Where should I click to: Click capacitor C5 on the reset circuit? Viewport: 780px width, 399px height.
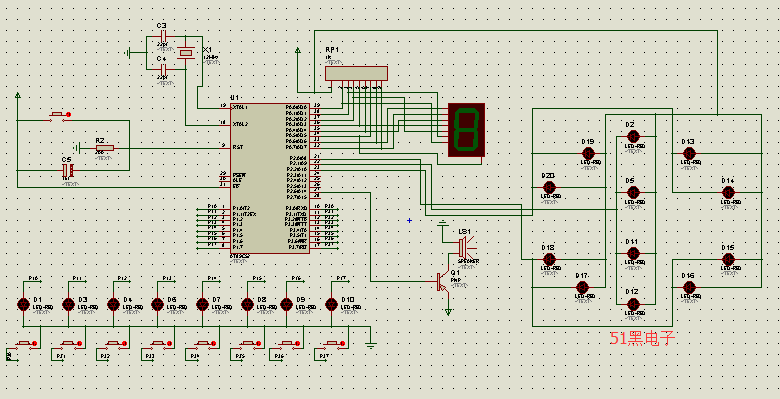(68, 170)
